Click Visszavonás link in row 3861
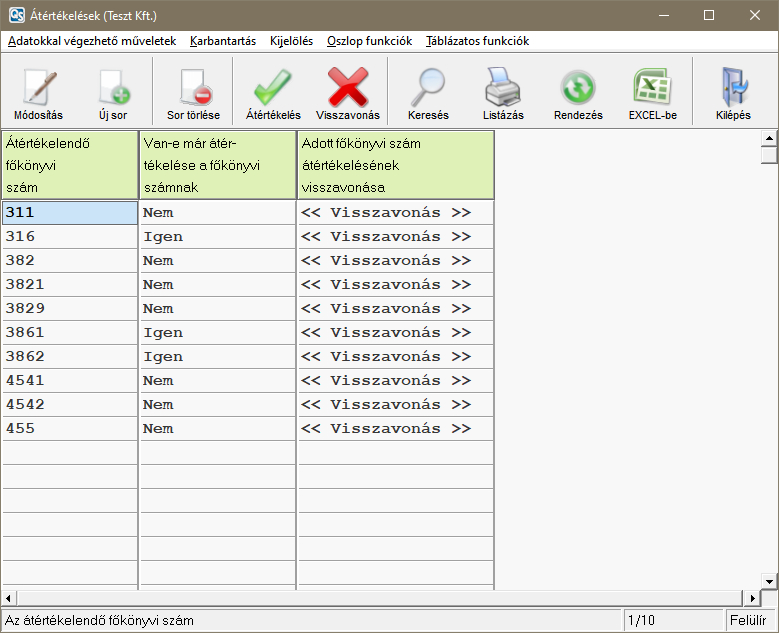Screen dimensions: 779x633 pyautogui.click(x=386, y=333)
